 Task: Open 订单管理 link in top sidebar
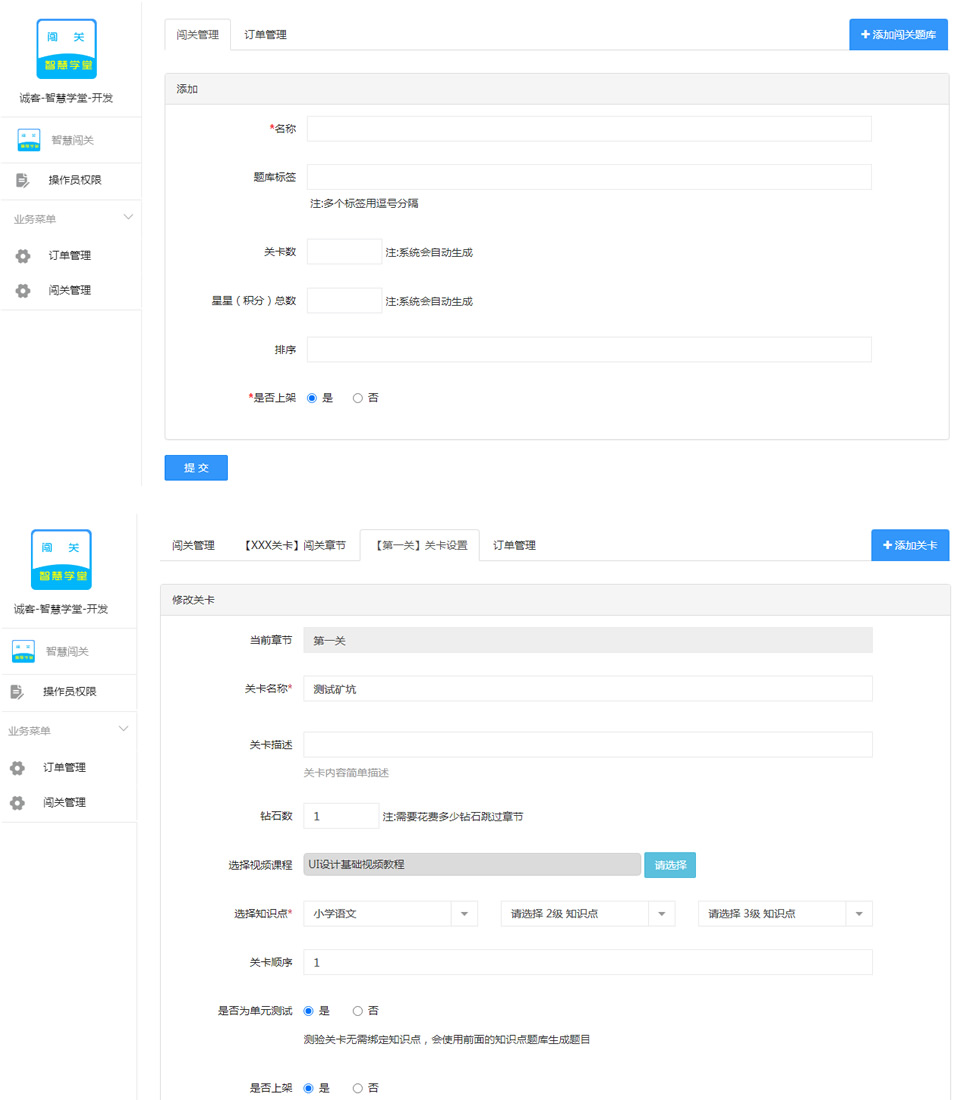[x=69, y=255]
